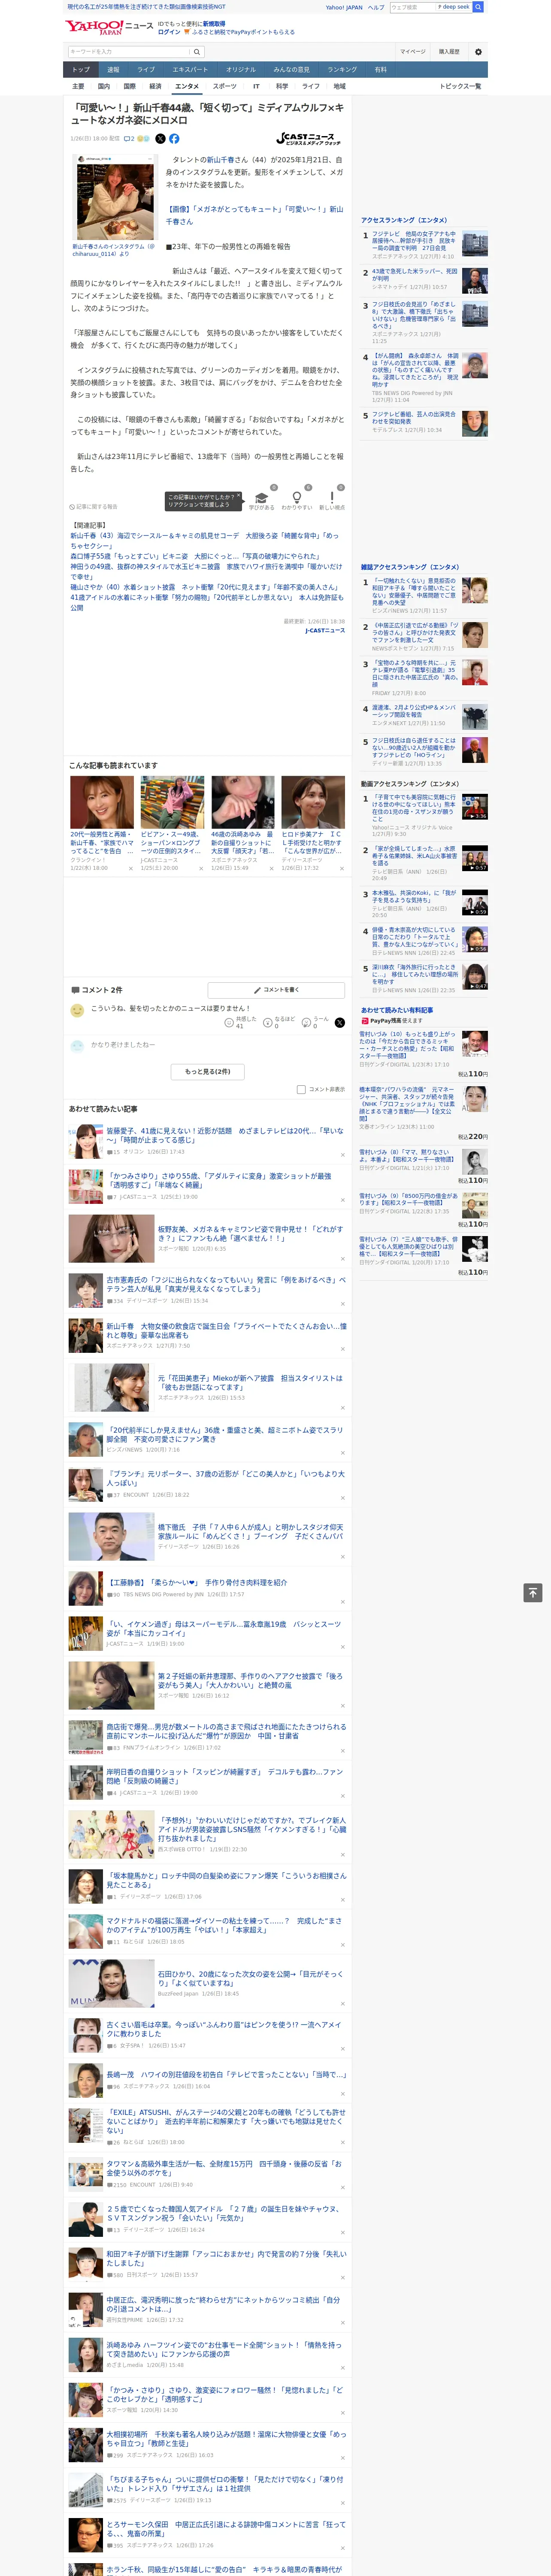Open 橋下徹氏 子供7人中6人が成人 article

tap(250, 1532)
